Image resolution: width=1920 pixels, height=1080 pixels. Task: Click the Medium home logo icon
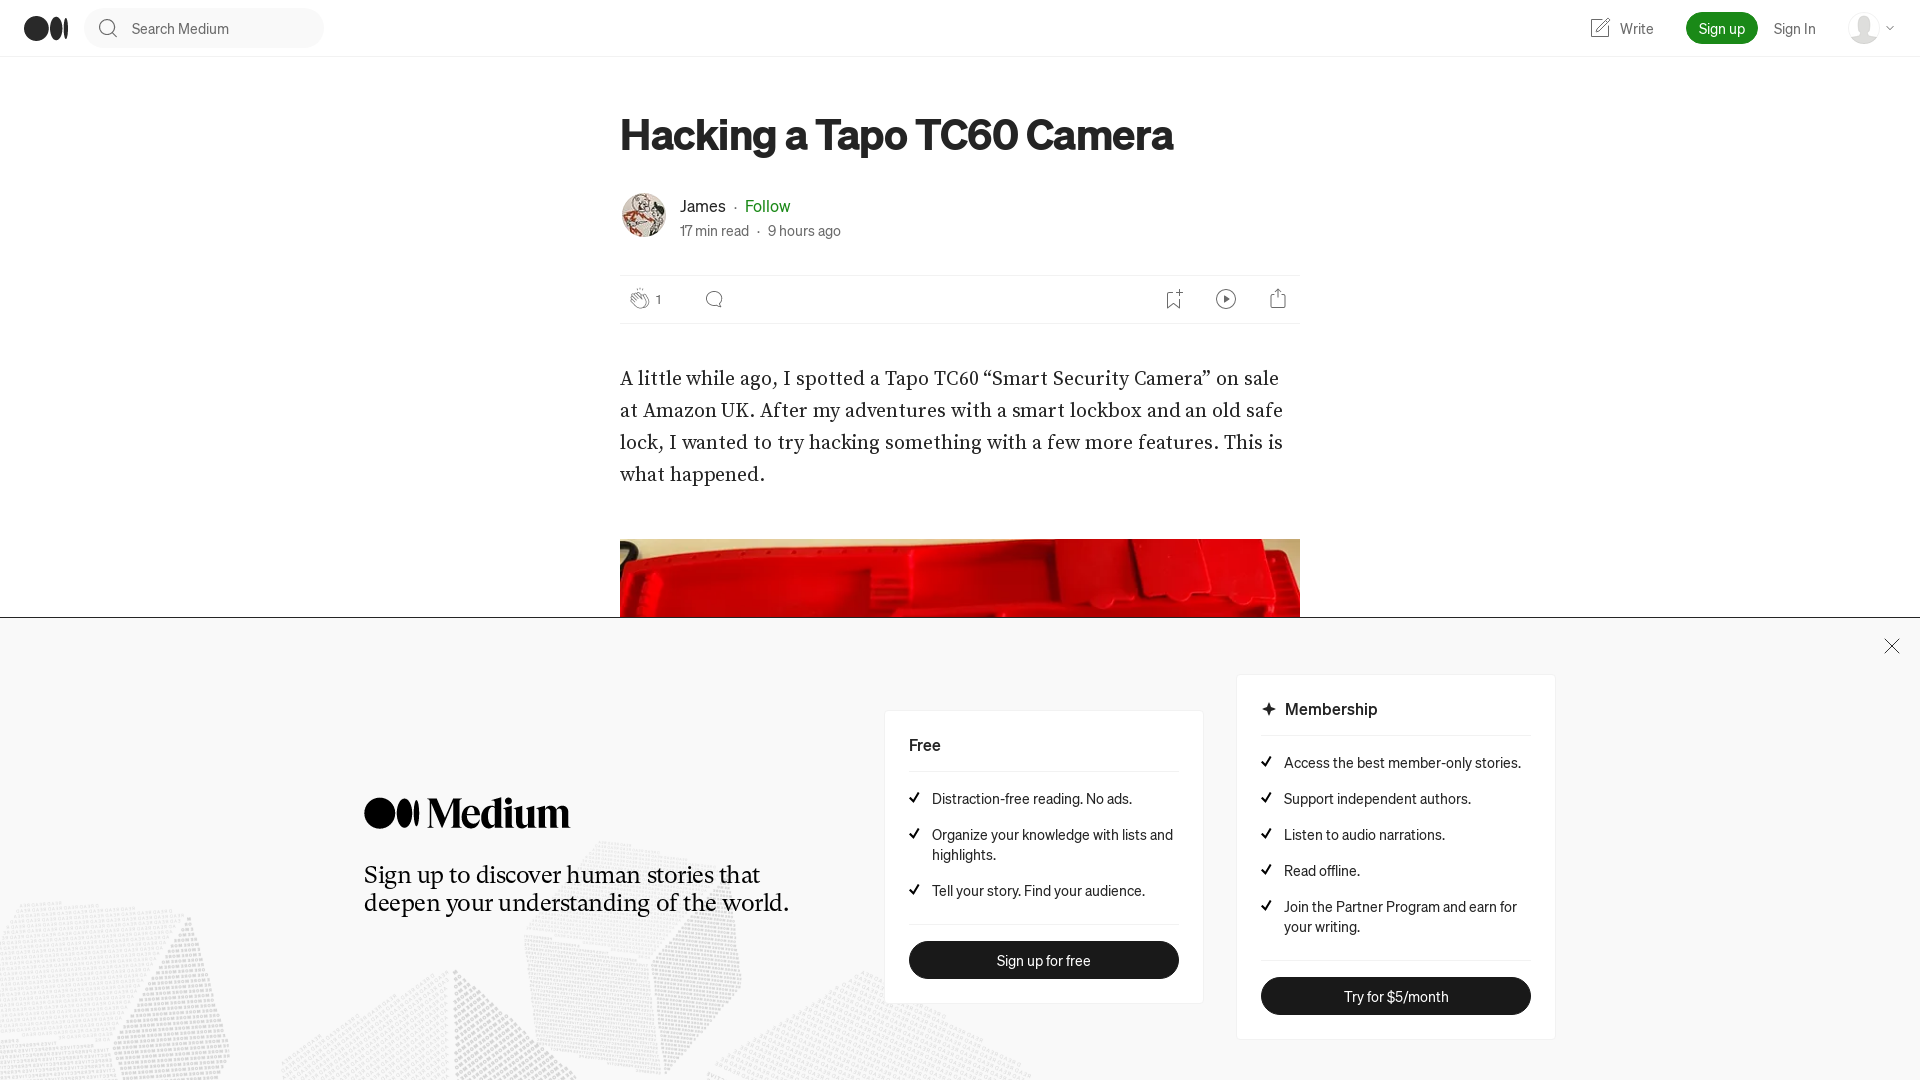[46, 28]
